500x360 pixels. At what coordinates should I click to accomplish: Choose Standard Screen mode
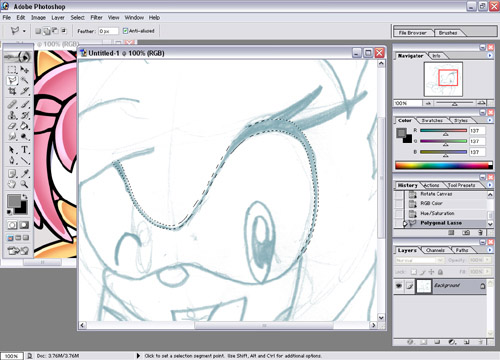point(10,238)
